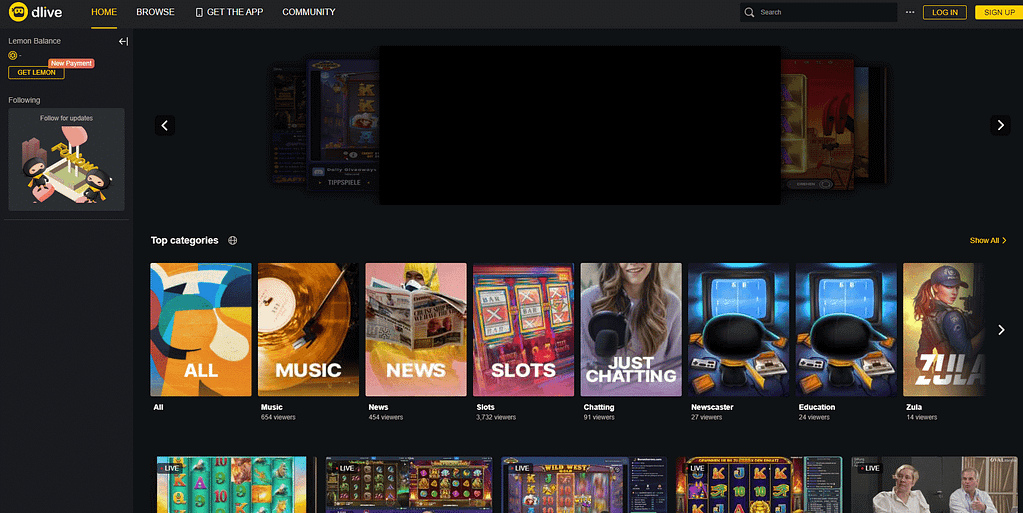The image size is (1023, 513).
Task: Click the Education label under its card
Action: [x=817, y=407]
